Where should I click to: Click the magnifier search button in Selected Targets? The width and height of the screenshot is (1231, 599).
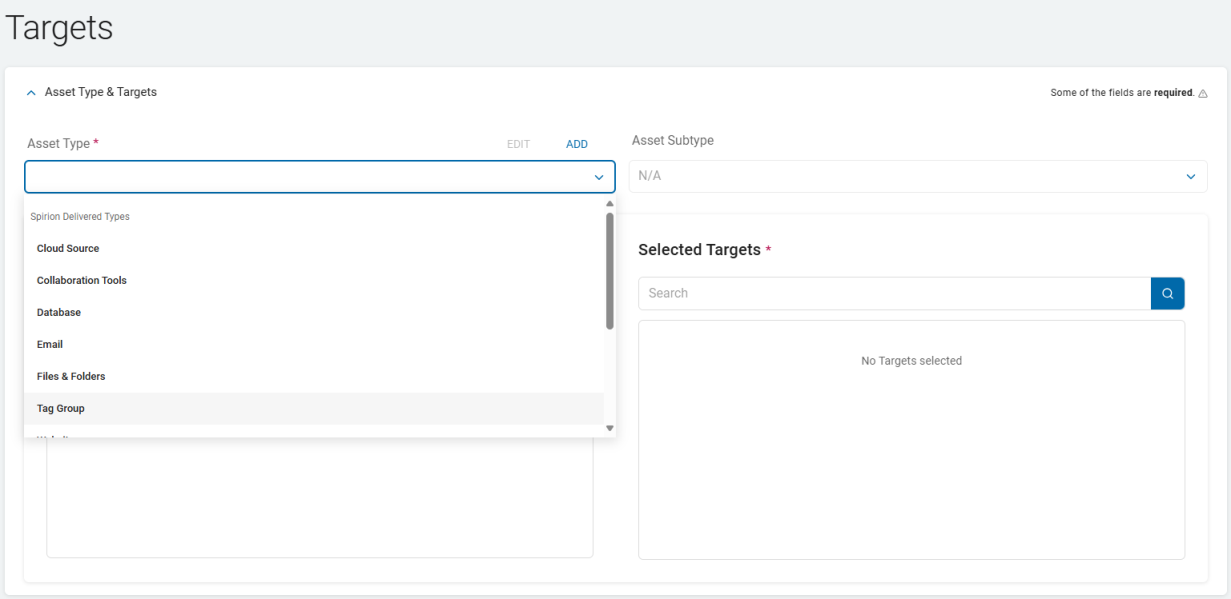[1167, 293]
